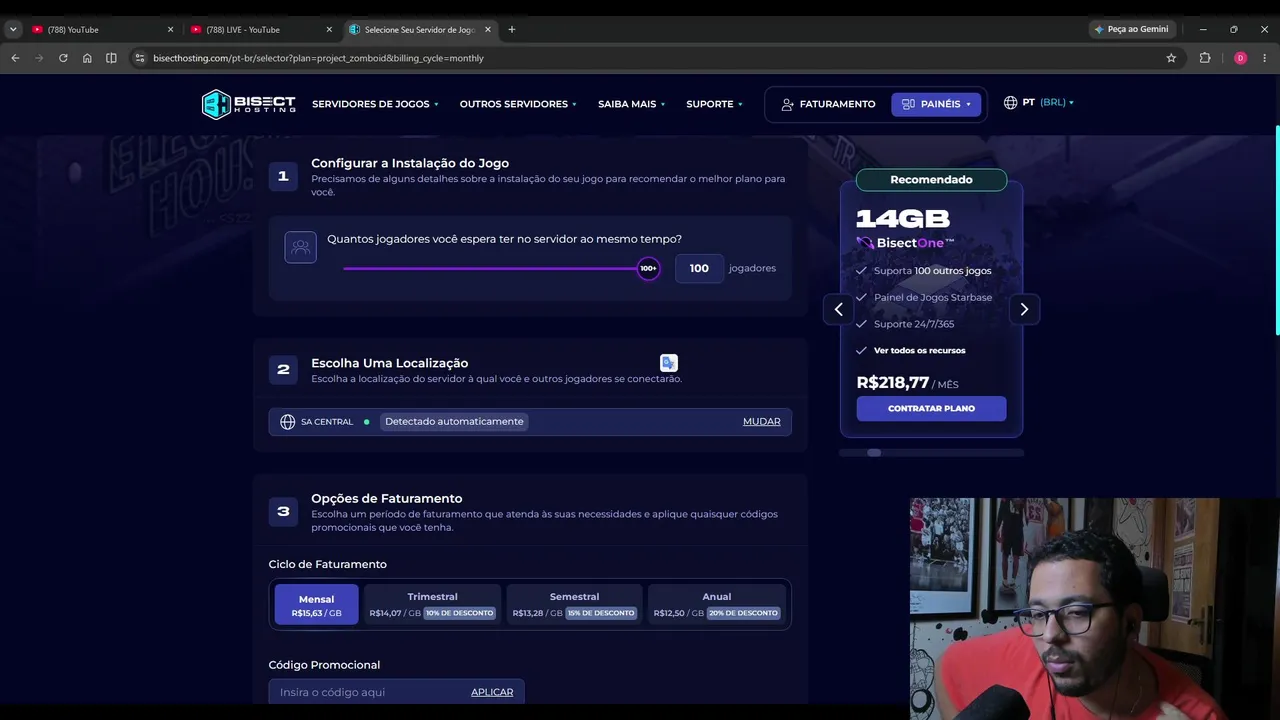The height and width of the screenshot is (720, 1280).
Task: Open the Chrome profile avatar
Action: click(1240, 58)
